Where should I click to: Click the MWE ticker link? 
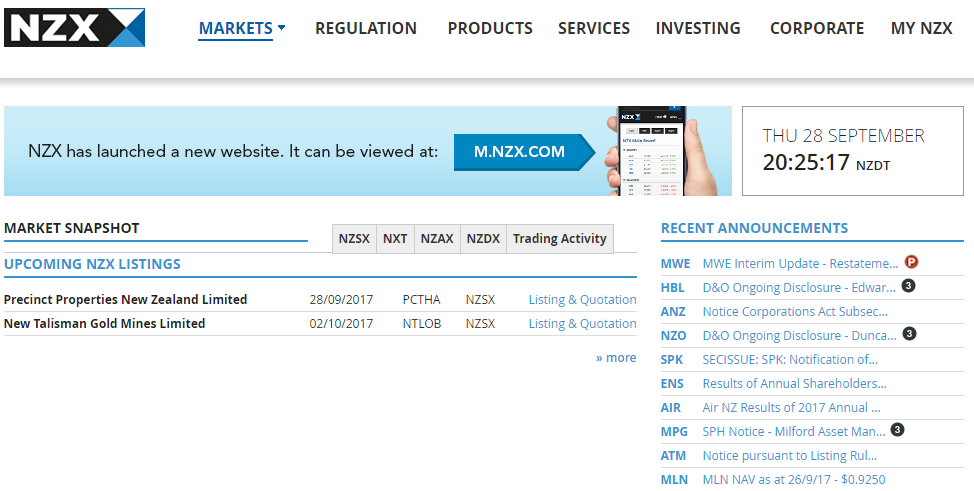675,264
